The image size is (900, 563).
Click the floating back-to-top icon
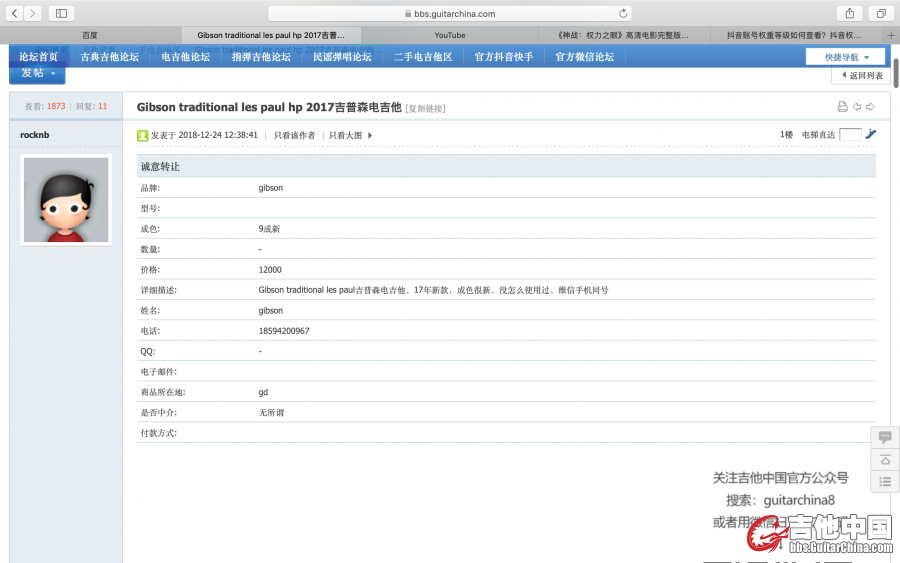click(885, 460)
